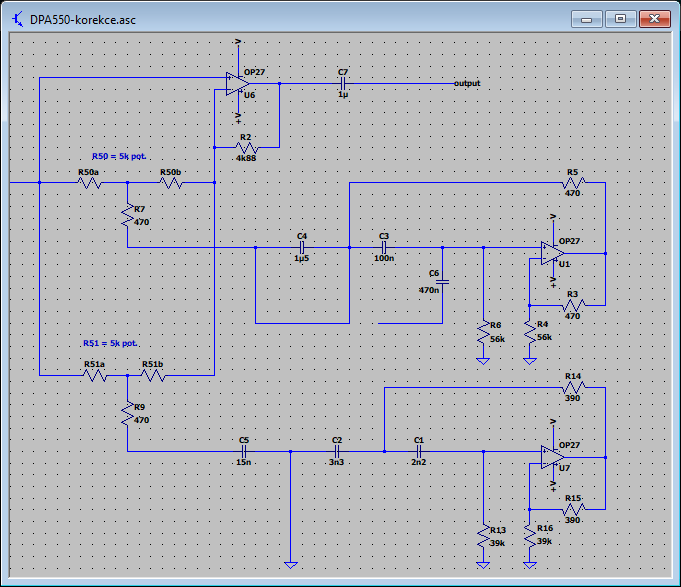This screenshot has height=587, width=681.
Task: Click resistor R2 4k88 symbol
Action: [246, 148]
